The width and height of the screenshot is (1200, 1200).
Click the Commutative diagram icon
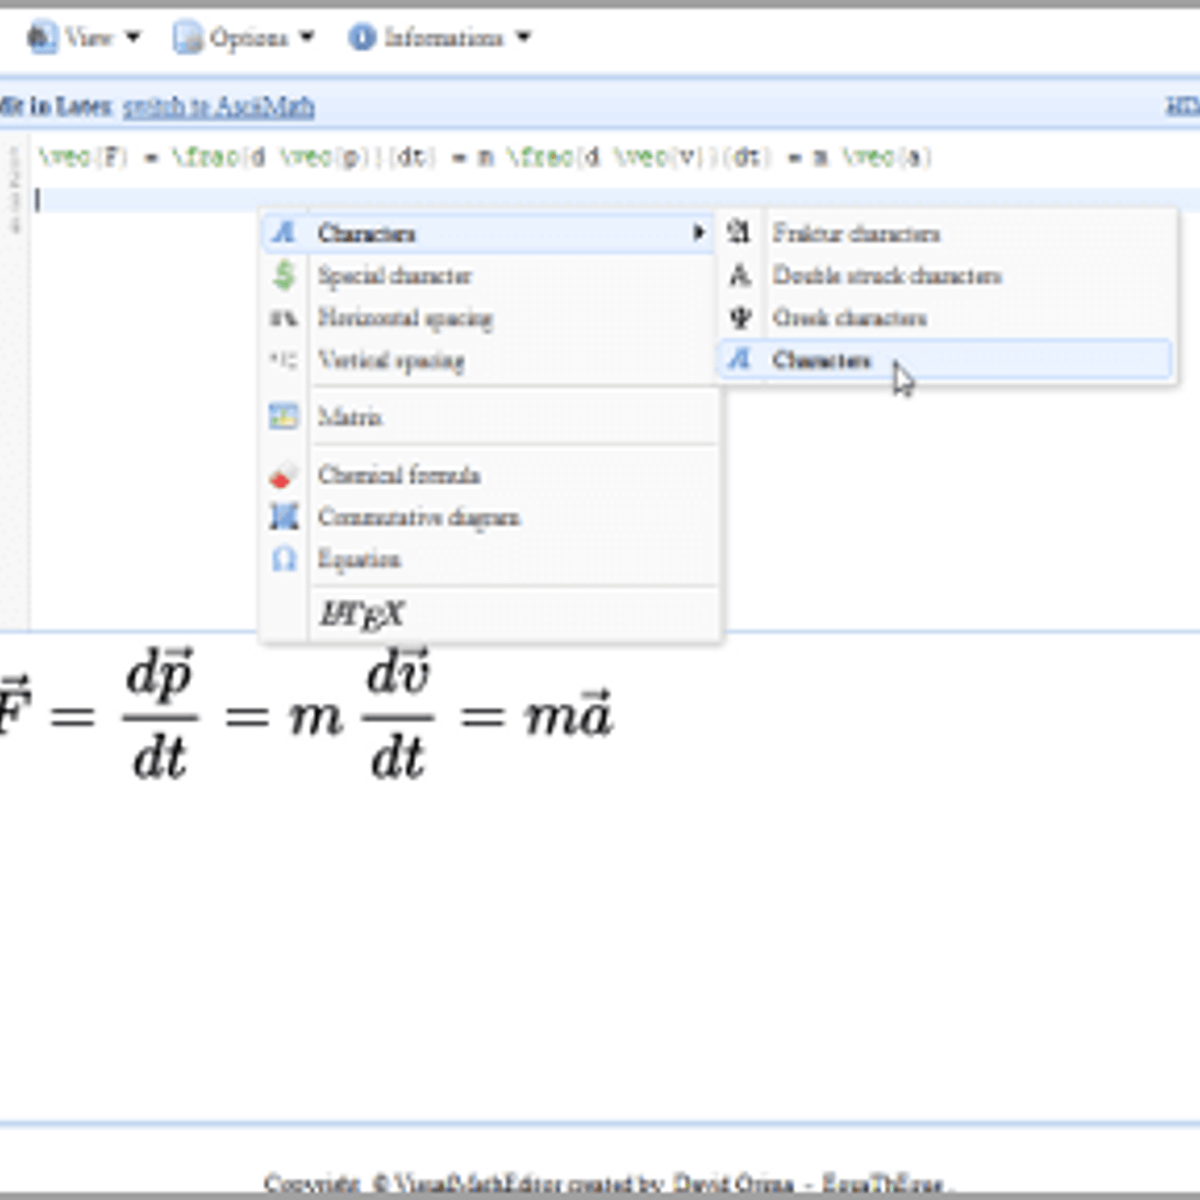click(x=283, y=517)
